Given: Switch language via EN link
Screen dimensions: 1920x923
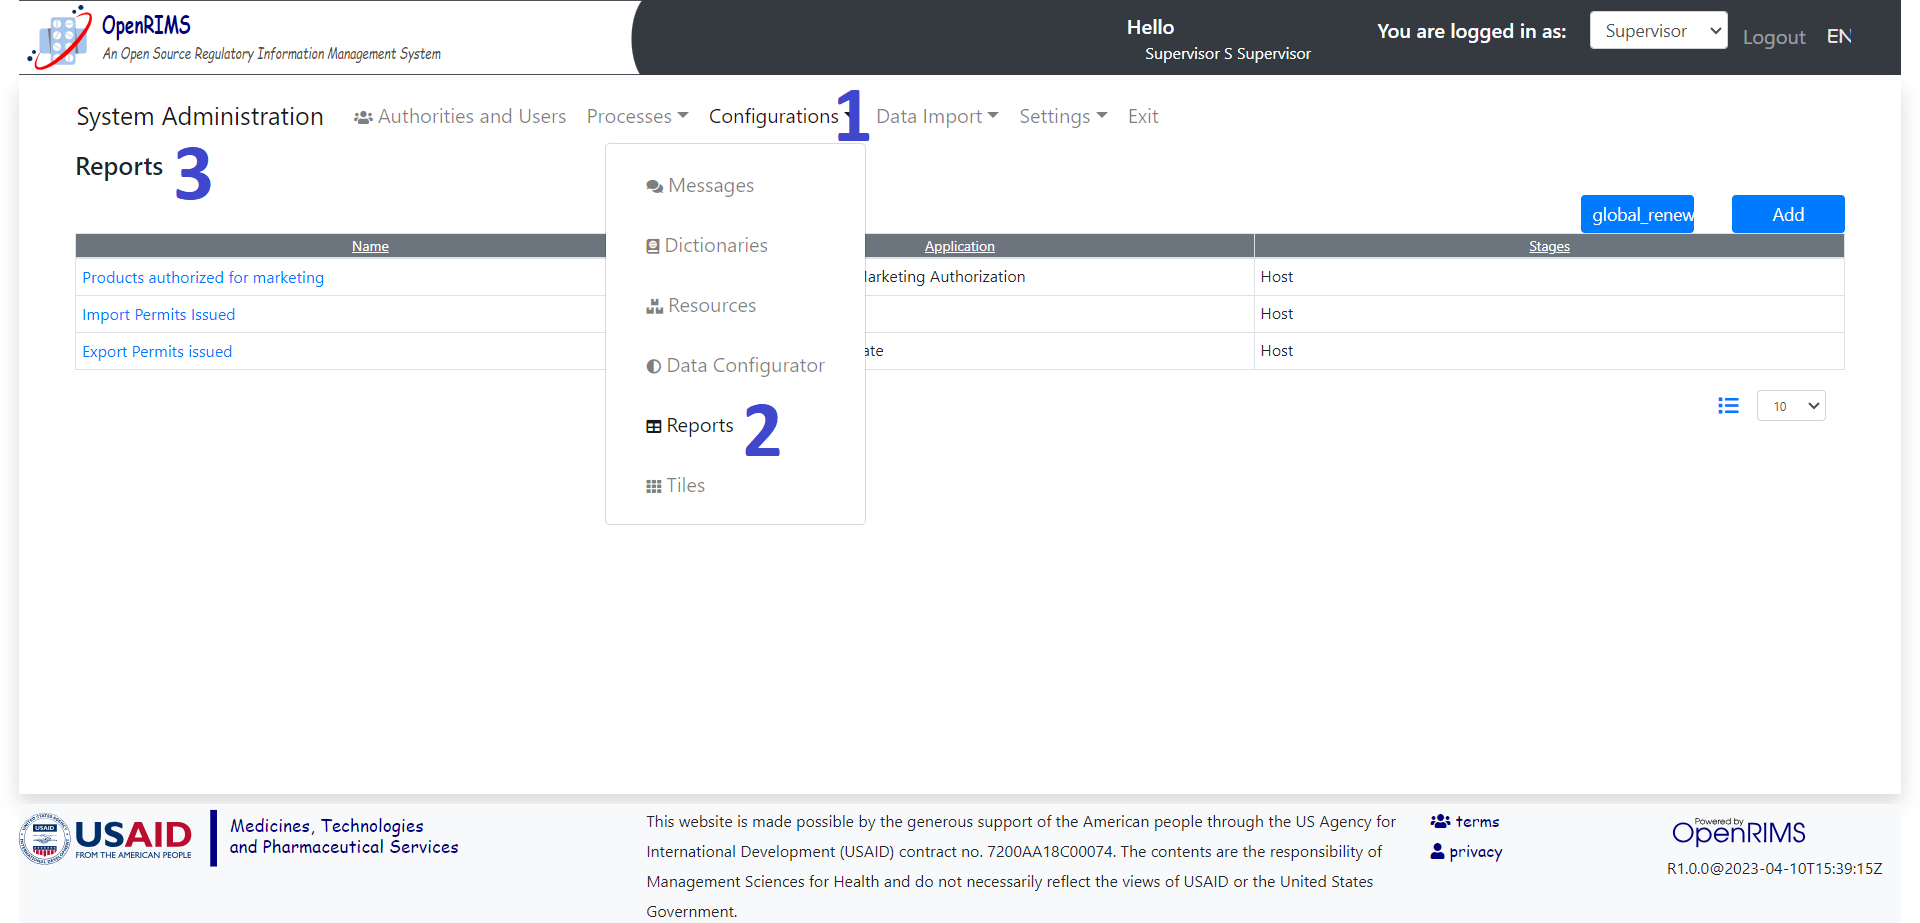Looking at the screenshot, I should click(1839, 36).
